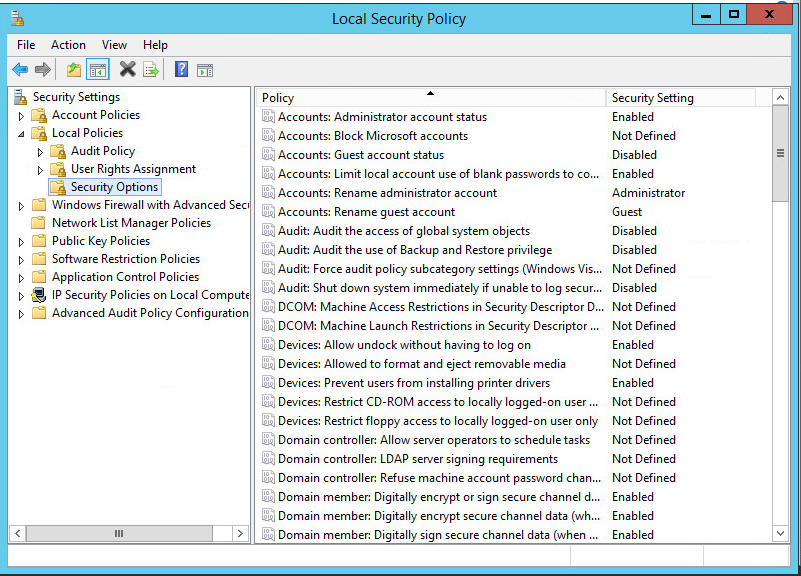Open the Action menu
Screen dimensions: 801x576
click(x=68, y=45)
